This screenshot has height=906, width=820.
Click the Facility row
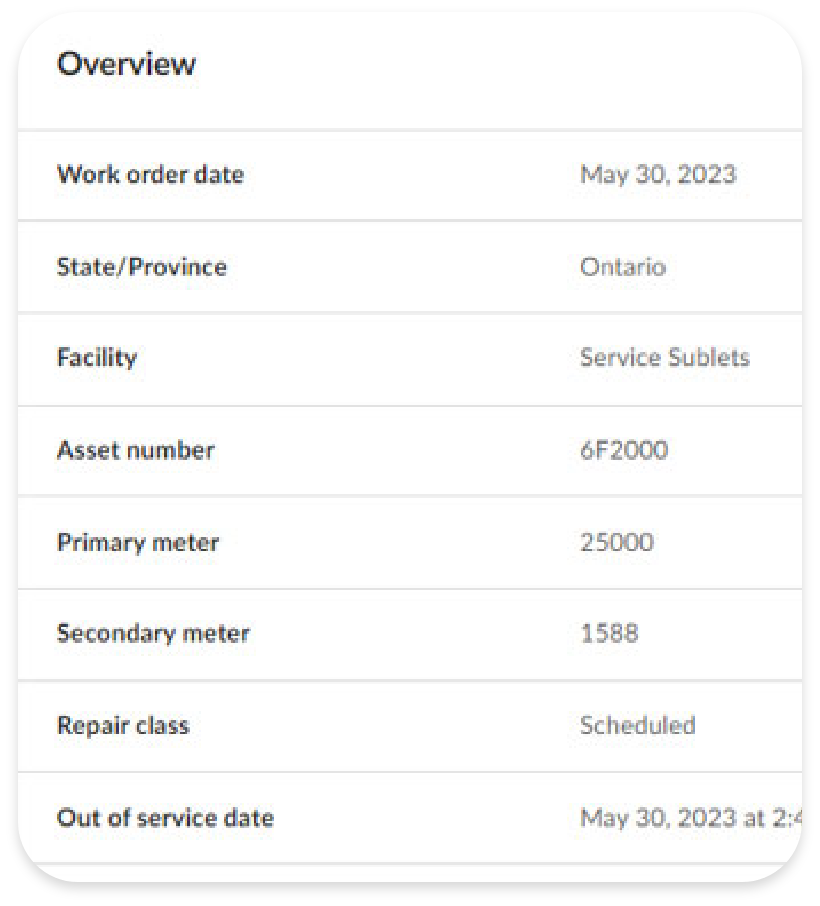coord(410,359)
